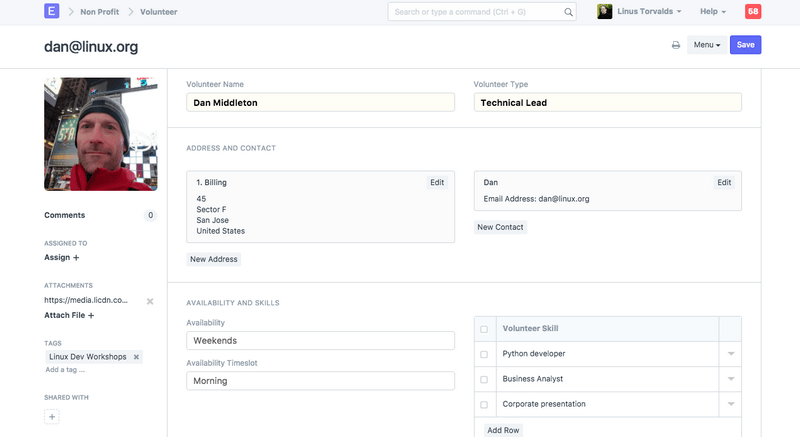
Task: Remove the attached media.licdn file
Action: click(150, 300)
